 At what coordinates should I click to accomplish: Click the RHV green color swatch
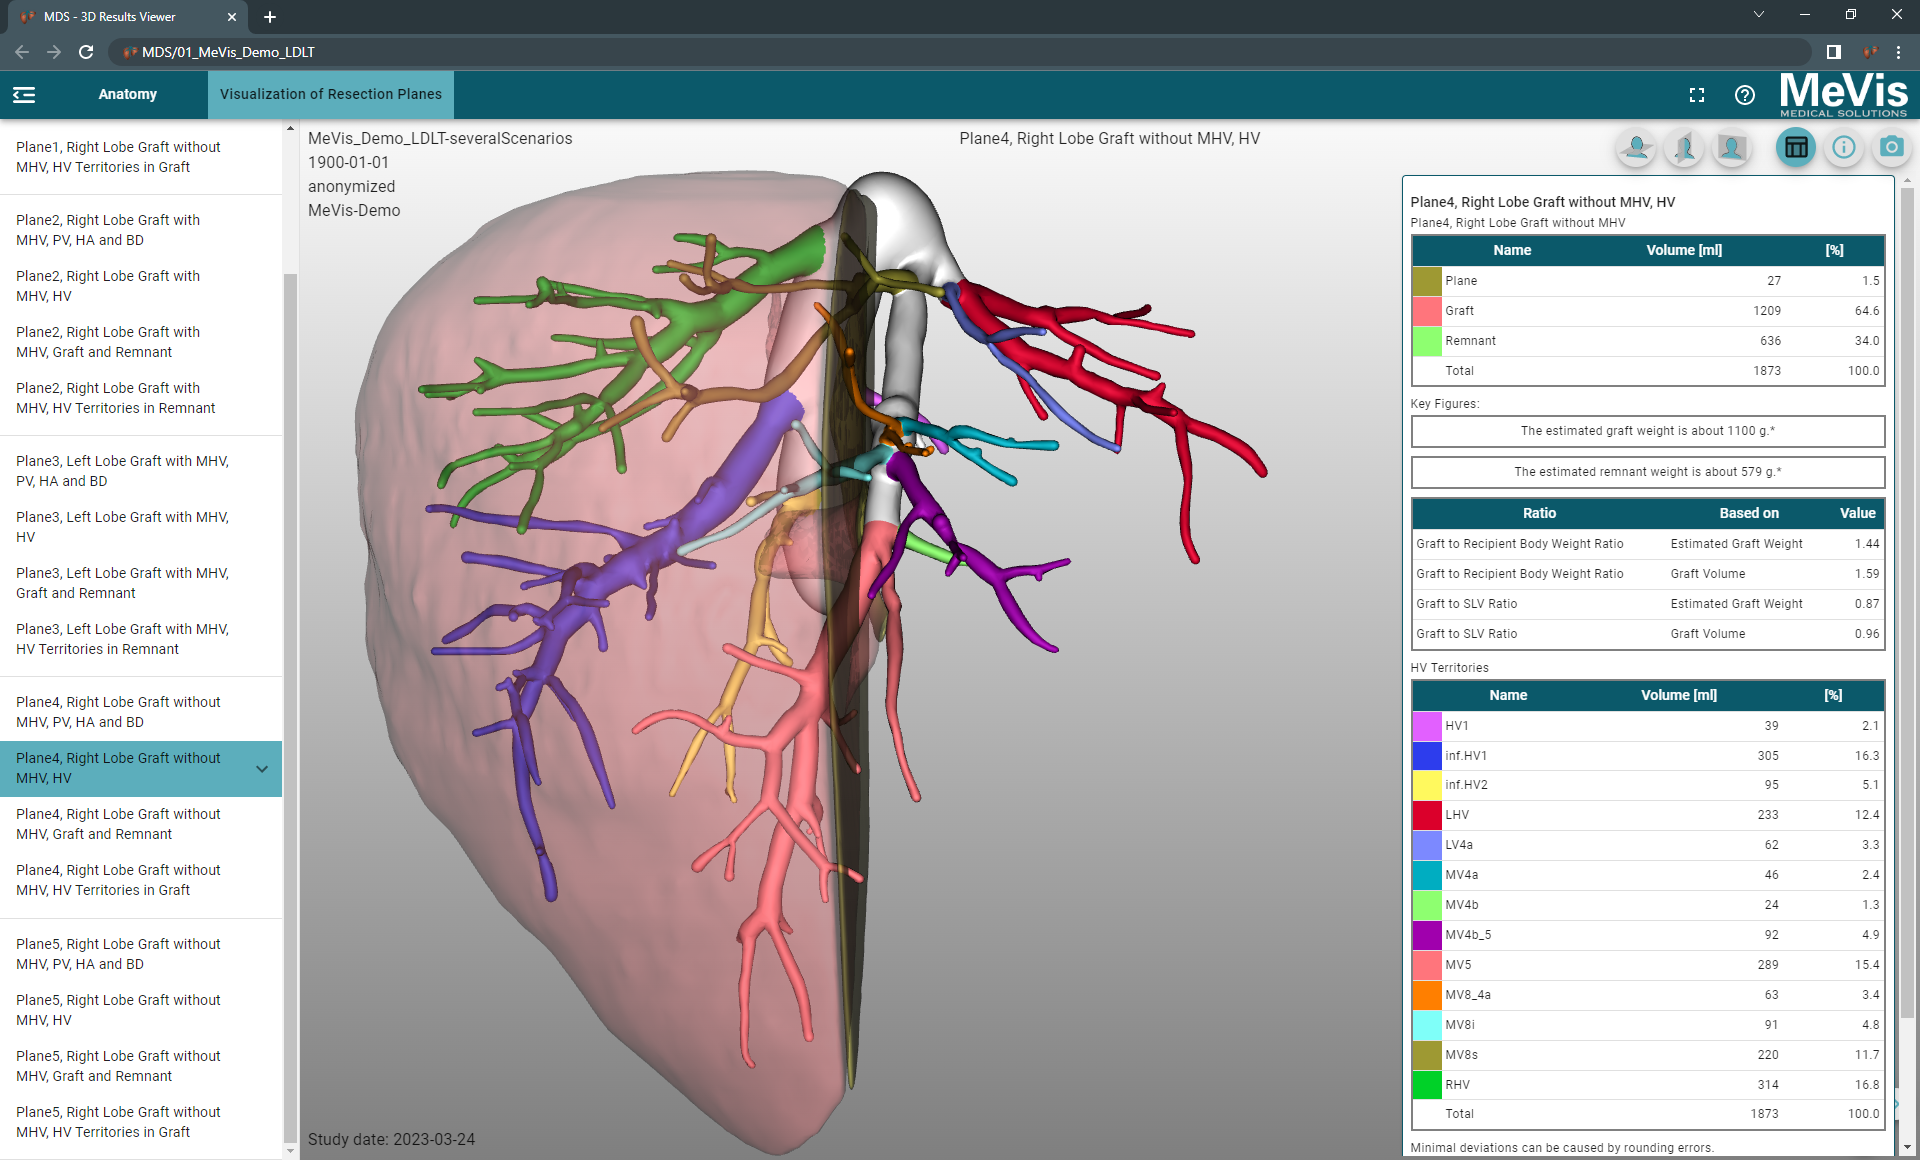click(1427, 1085)
